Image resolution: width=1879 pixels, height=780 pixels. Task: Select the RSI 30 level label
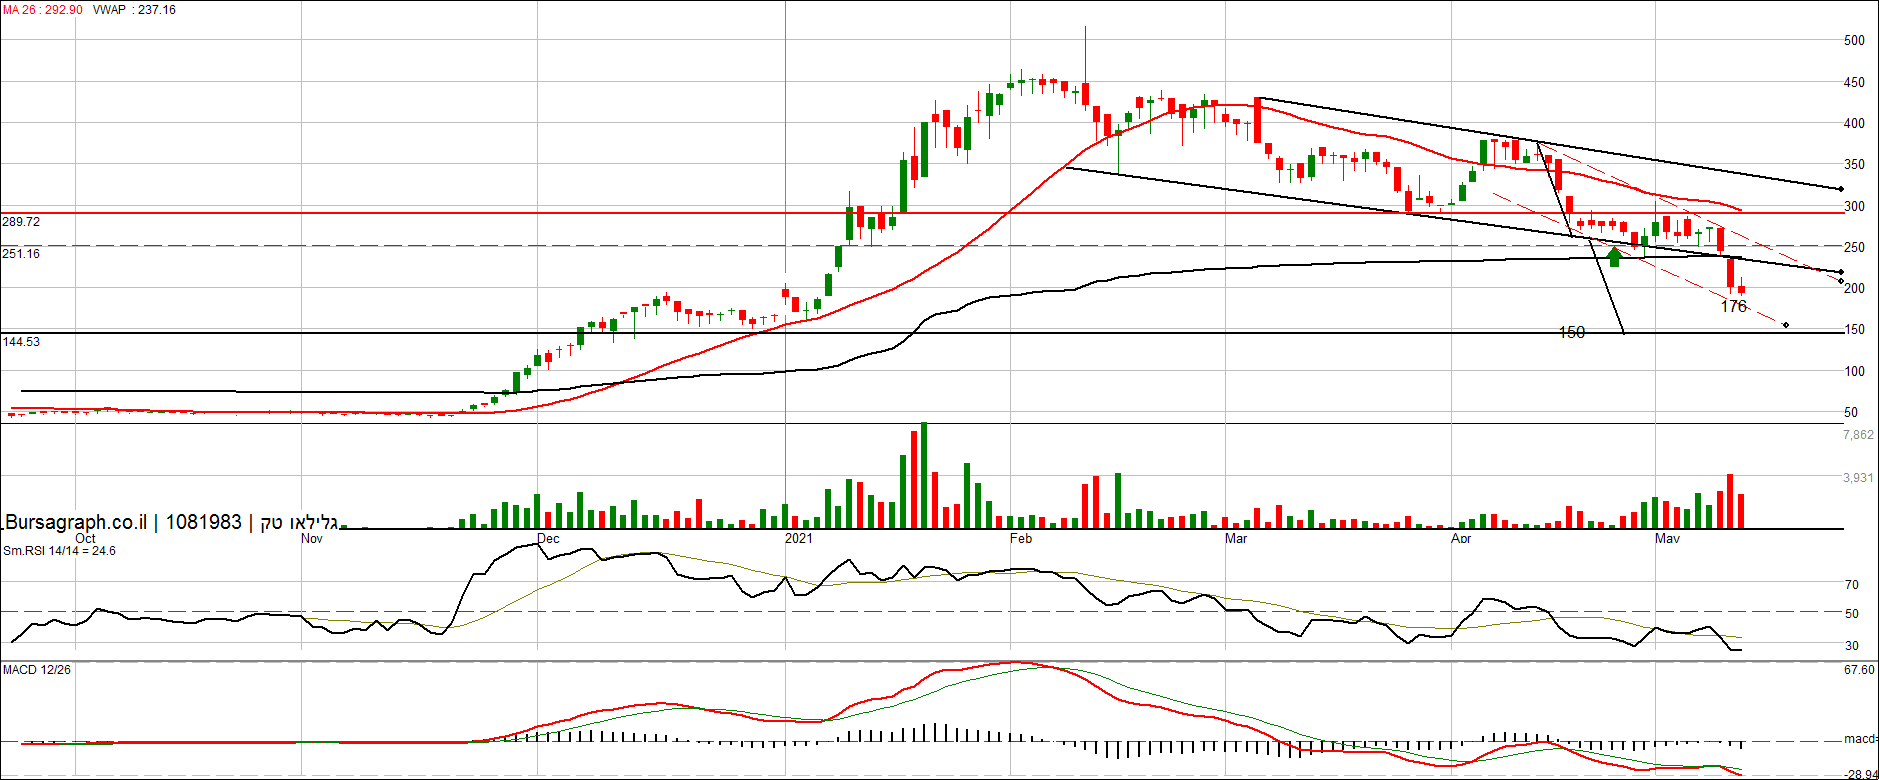pyautogui.click(x=1852, y=646)
